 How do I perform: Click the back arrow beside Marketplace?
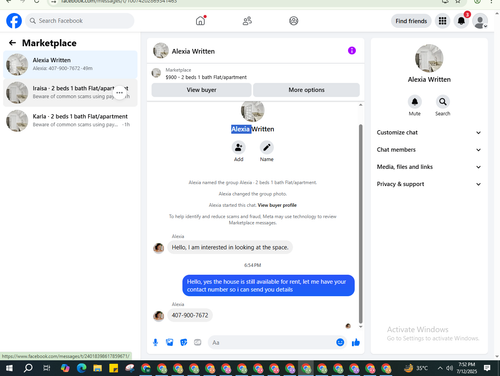tap(12, 43)
